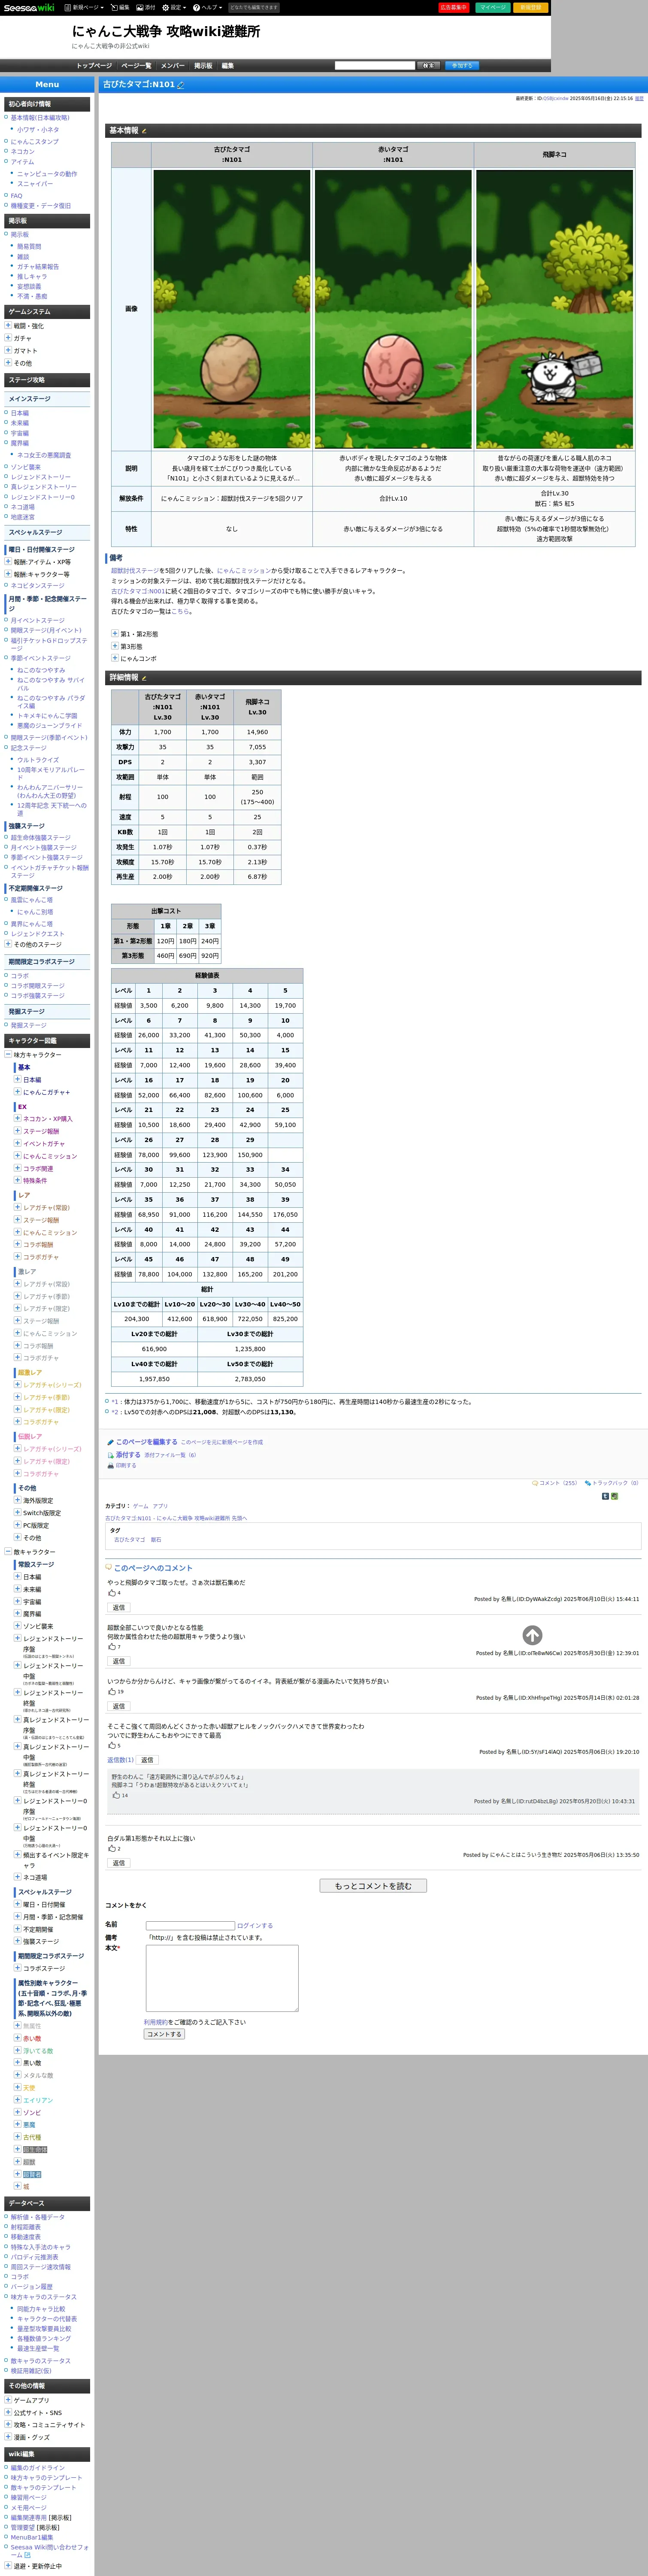
Task: Click the 赤いタマゴ:N101 character image
Action: point(393,309)
